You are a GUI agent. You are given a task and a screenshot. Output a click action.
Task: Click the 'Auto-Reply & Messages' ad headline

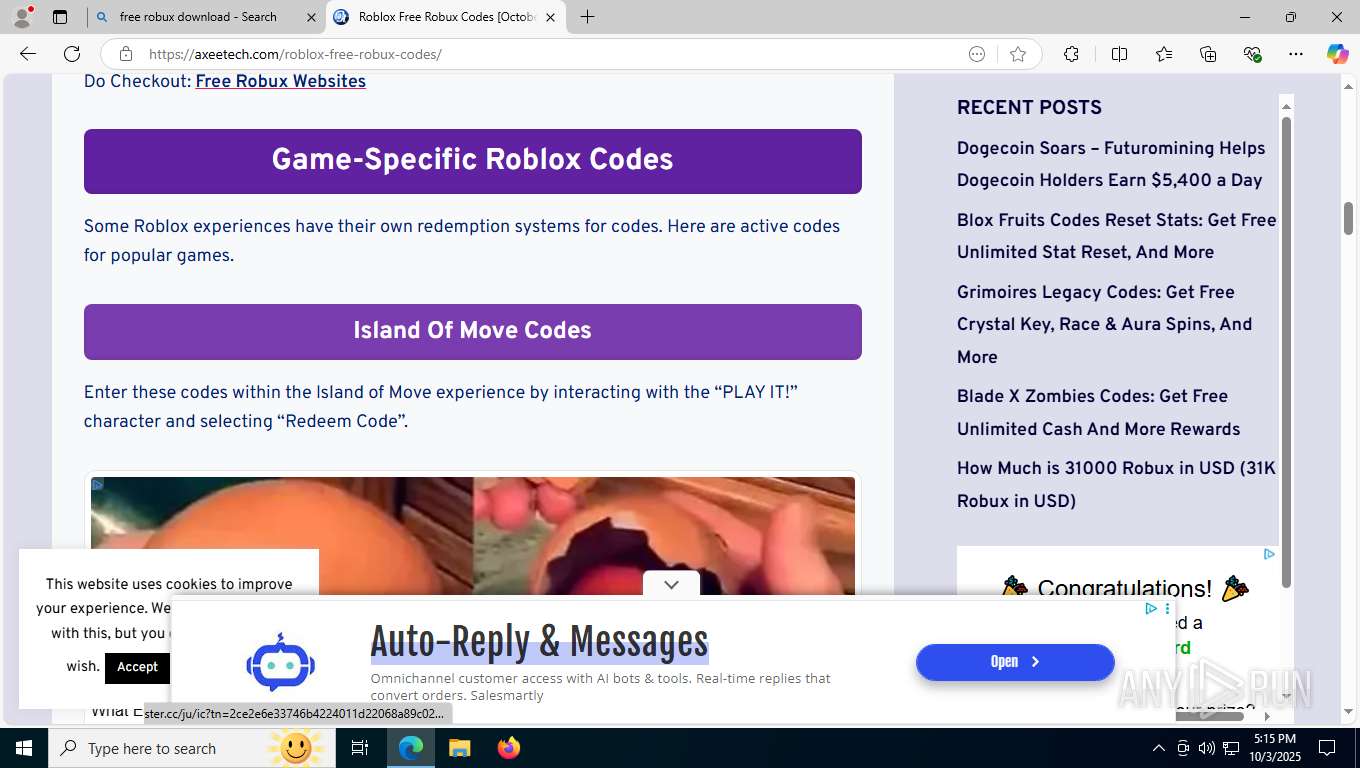(539, 642)
